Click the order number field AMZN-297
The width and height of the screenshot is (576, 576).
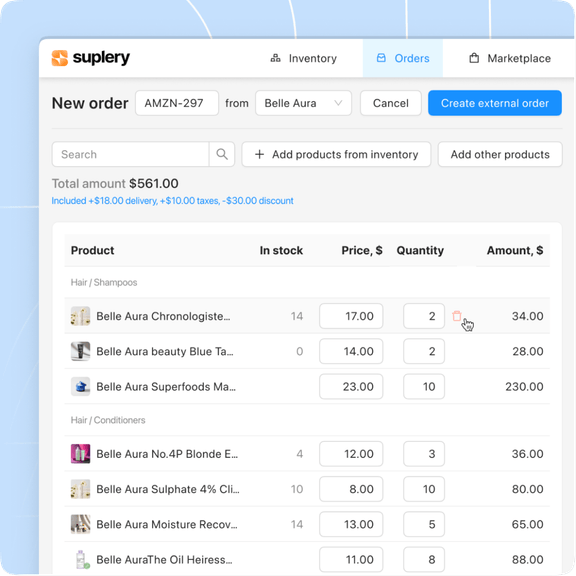(177, 103)
